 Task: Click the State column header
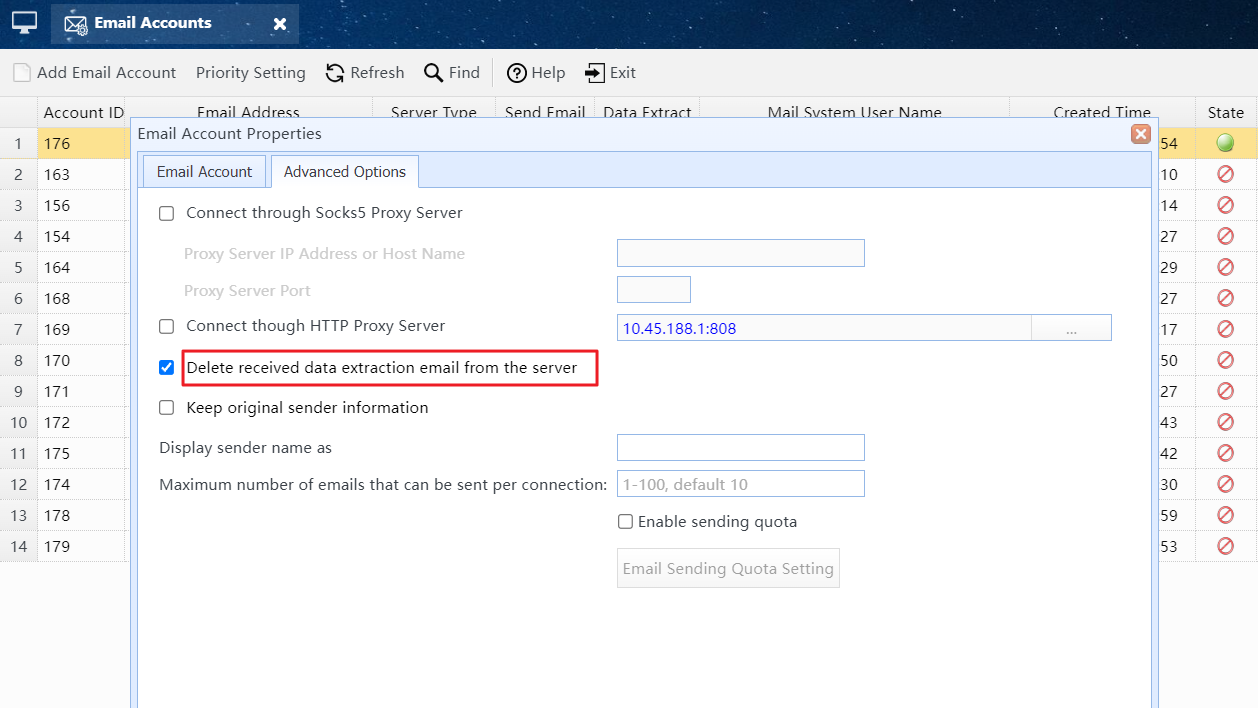(1225, 112)
